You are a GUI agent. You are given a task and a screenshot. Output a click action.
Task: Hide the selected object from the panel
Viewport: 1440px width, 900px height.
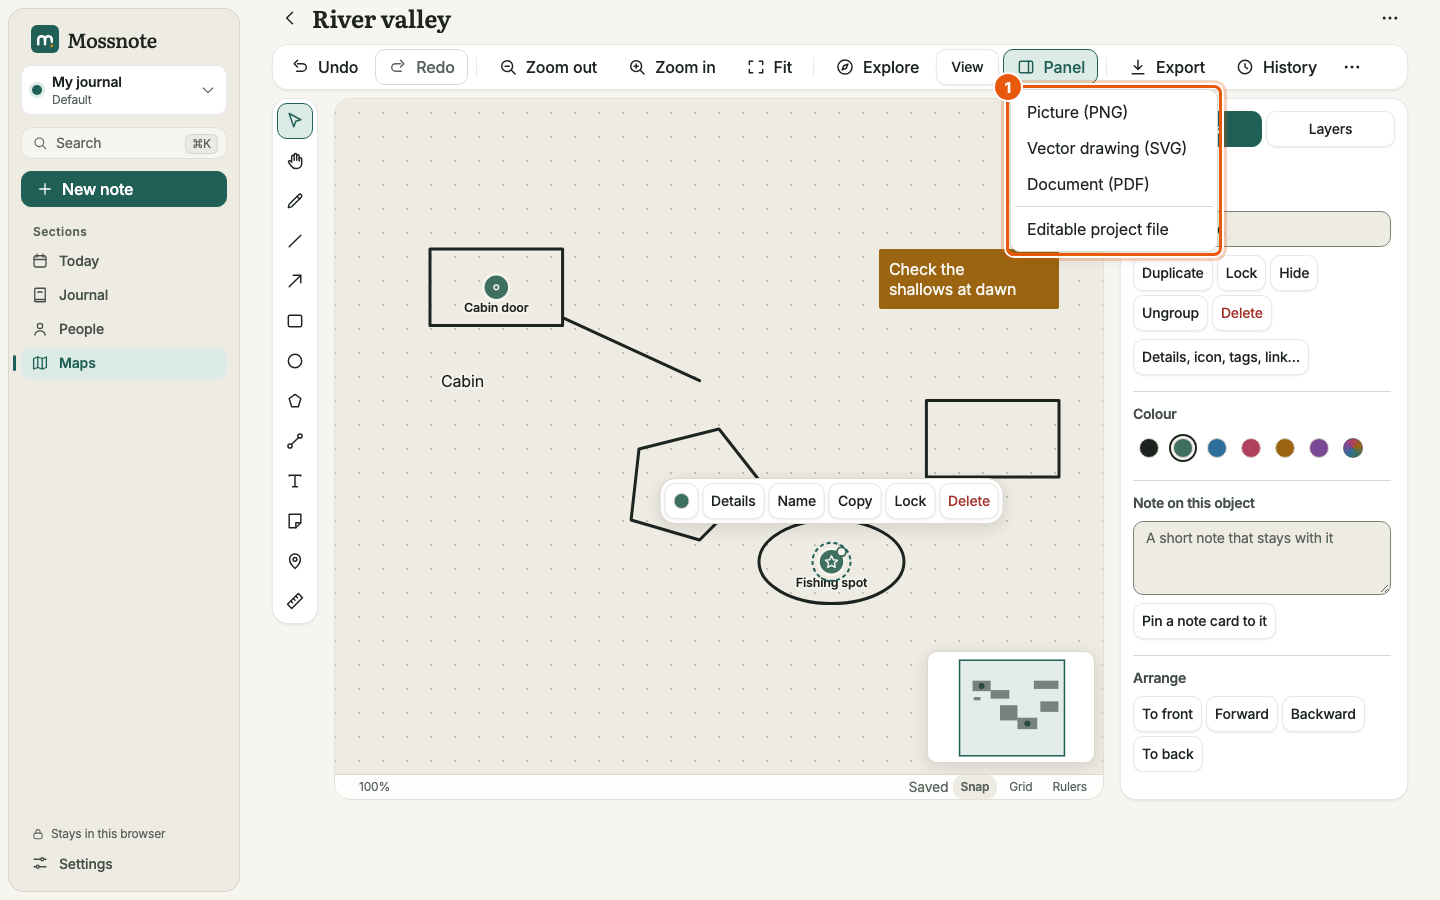tap(1294, 273)
